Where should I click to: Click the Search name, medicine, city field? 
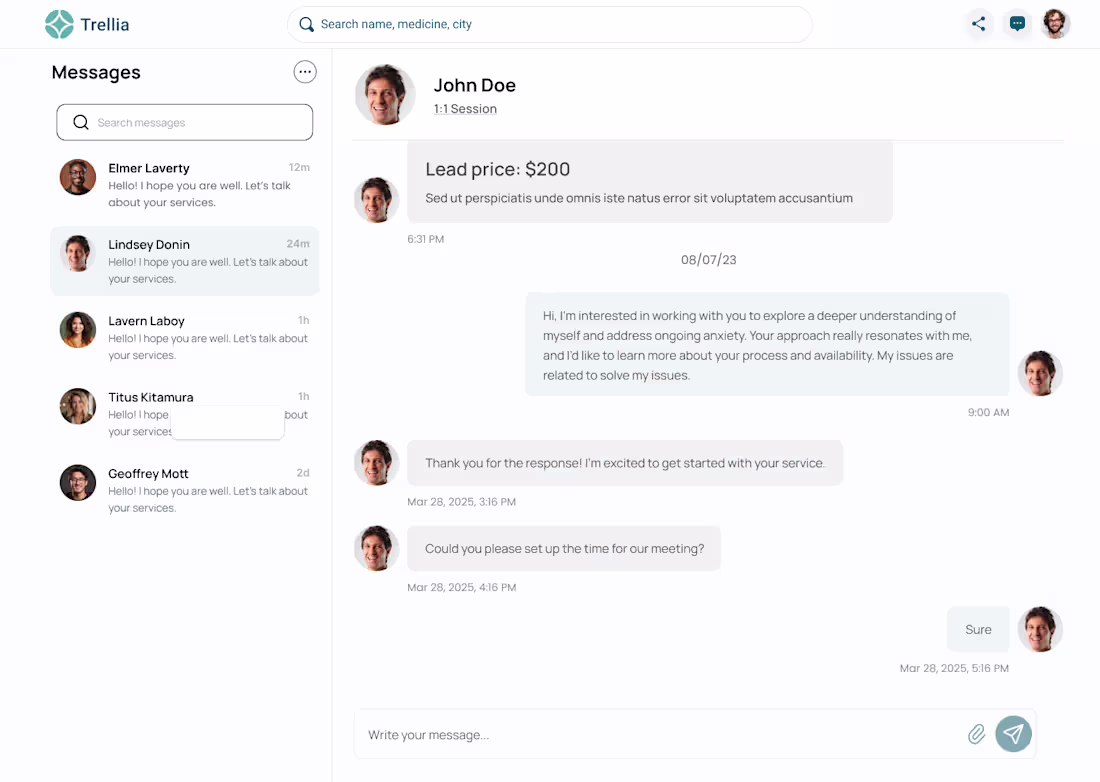[560, 24]
